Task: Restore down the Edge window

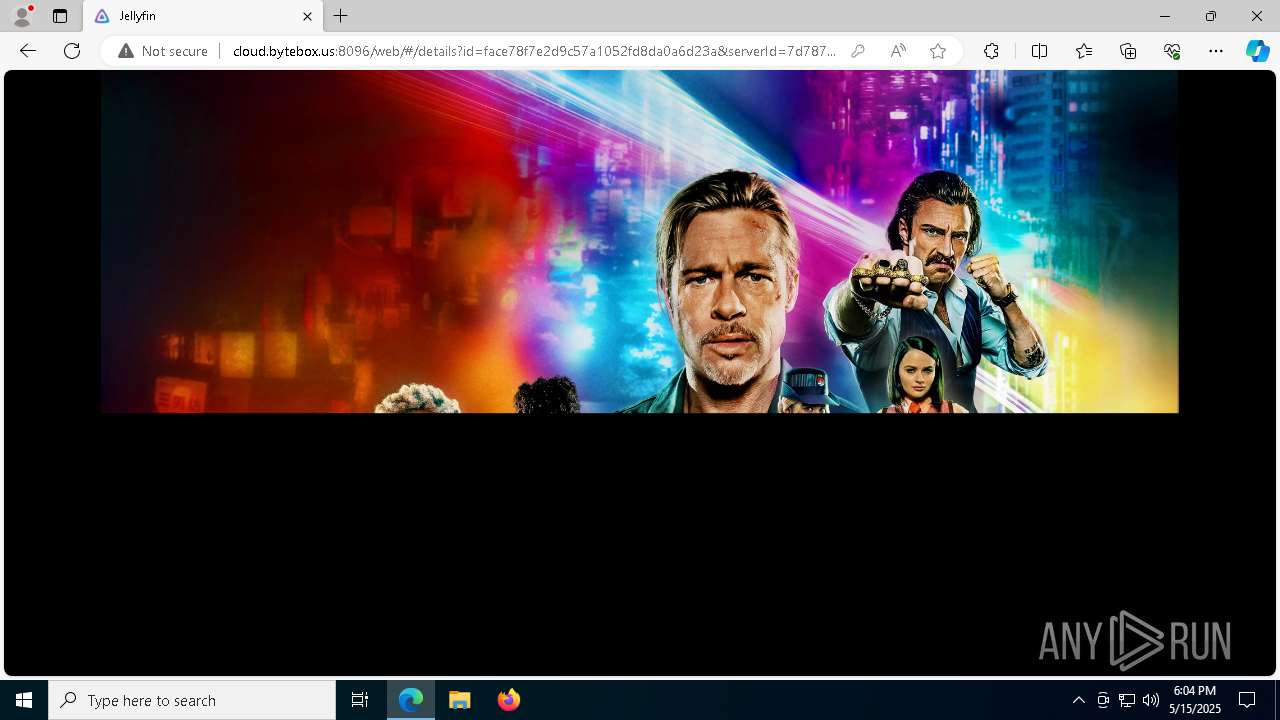Action: click(x=1211, y=16)
